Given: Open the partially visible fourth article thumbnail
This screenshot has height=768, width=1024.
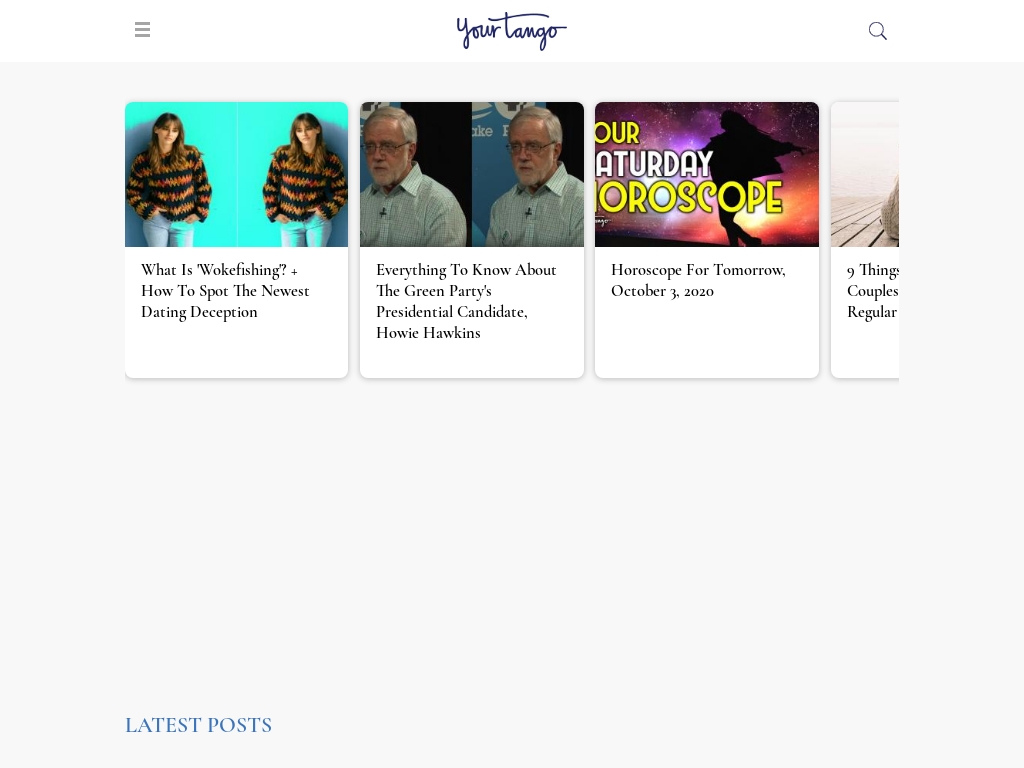Looking at the screenshot, I should point(865,174).
